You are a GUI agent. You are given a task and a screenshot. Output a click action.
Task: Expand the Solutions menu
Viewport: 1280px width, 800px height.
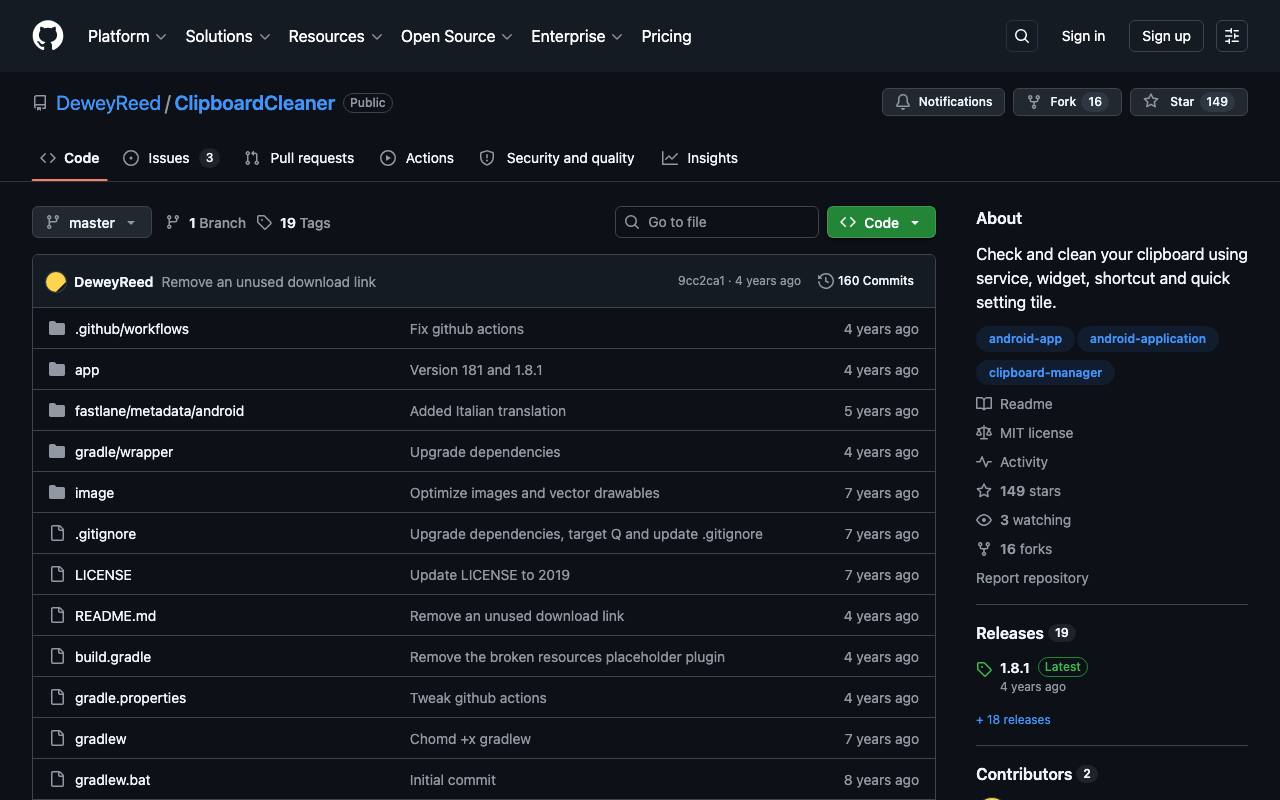tap(228, 36)
